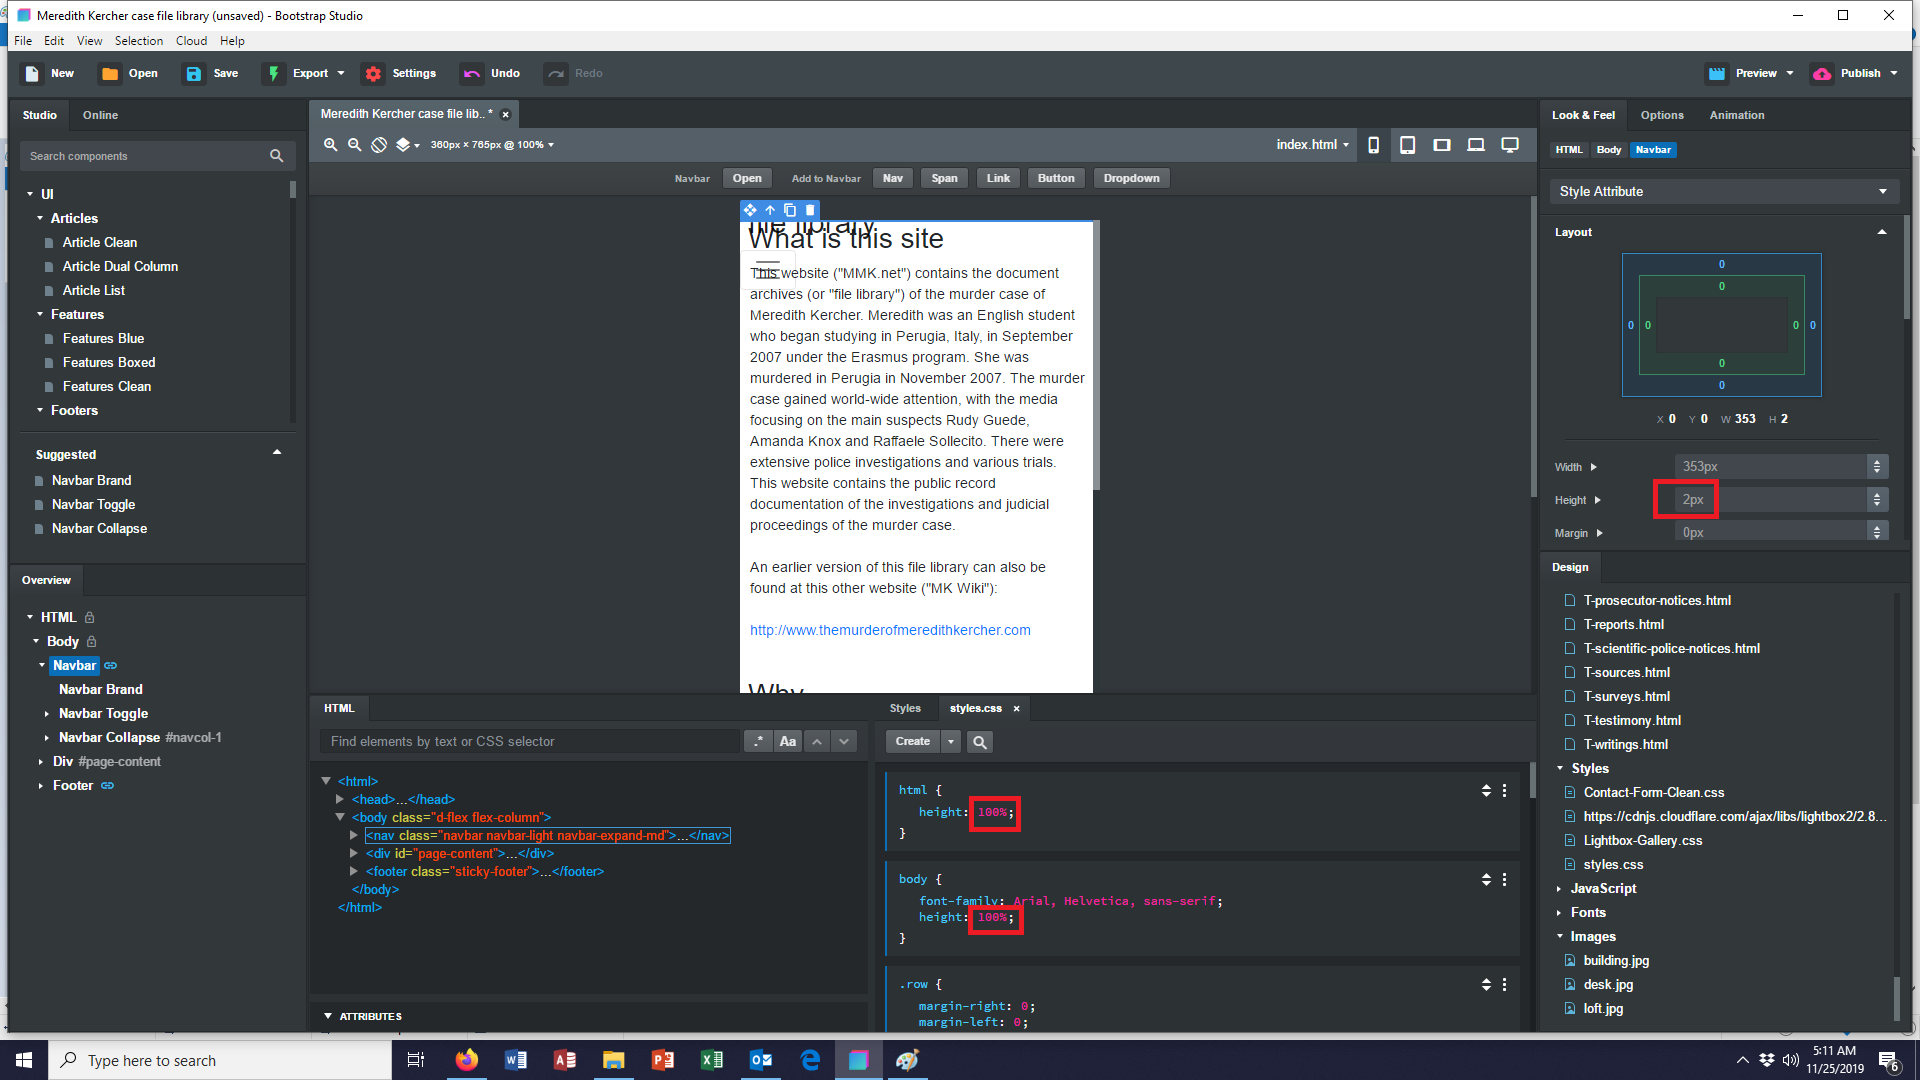Increment the Width stepper
Viewport: 1920px width, 1080px height.
(1877, 462)
